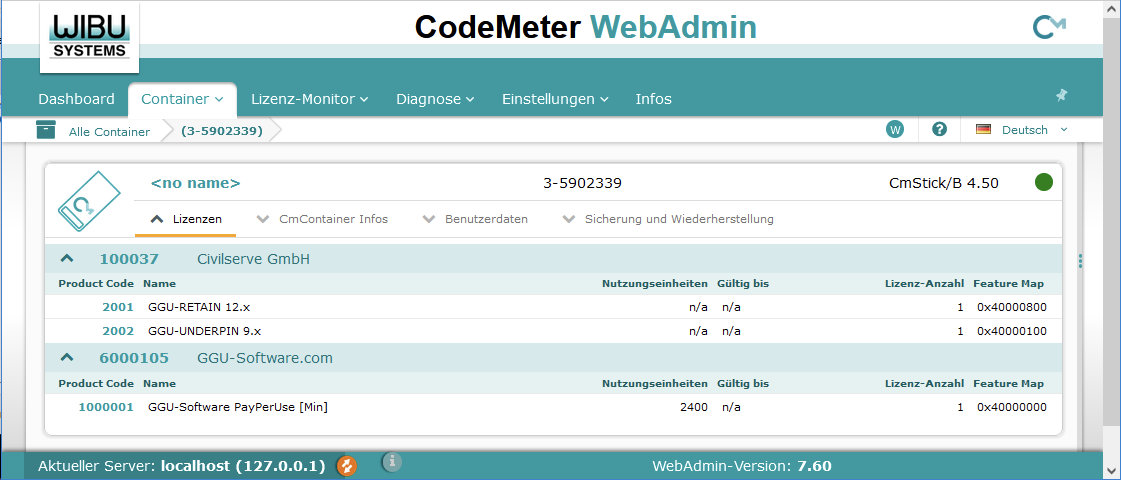
Task: Click the Alle Container breadcrumb link
Action: tap(108, 131)
